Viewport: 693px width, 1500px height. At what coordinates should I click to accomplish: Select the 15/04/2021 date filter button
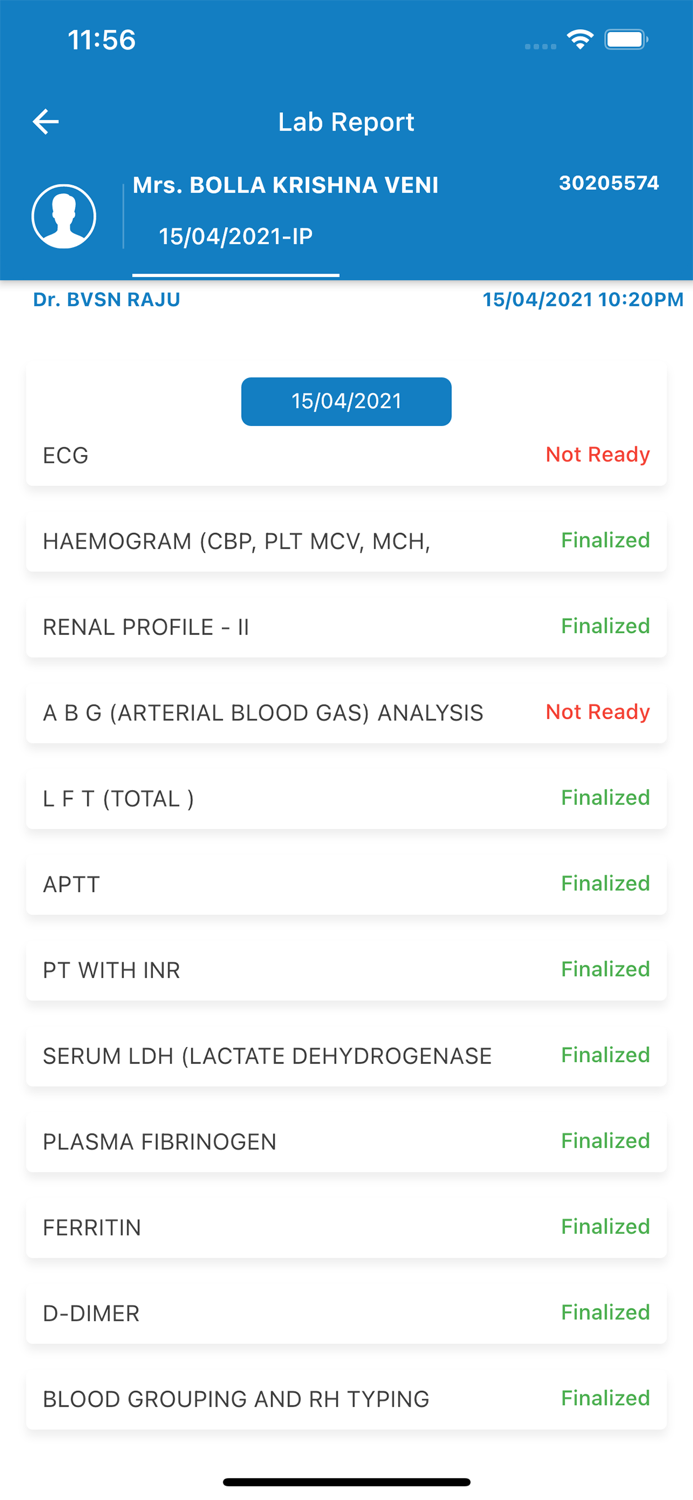pos(346,401)
